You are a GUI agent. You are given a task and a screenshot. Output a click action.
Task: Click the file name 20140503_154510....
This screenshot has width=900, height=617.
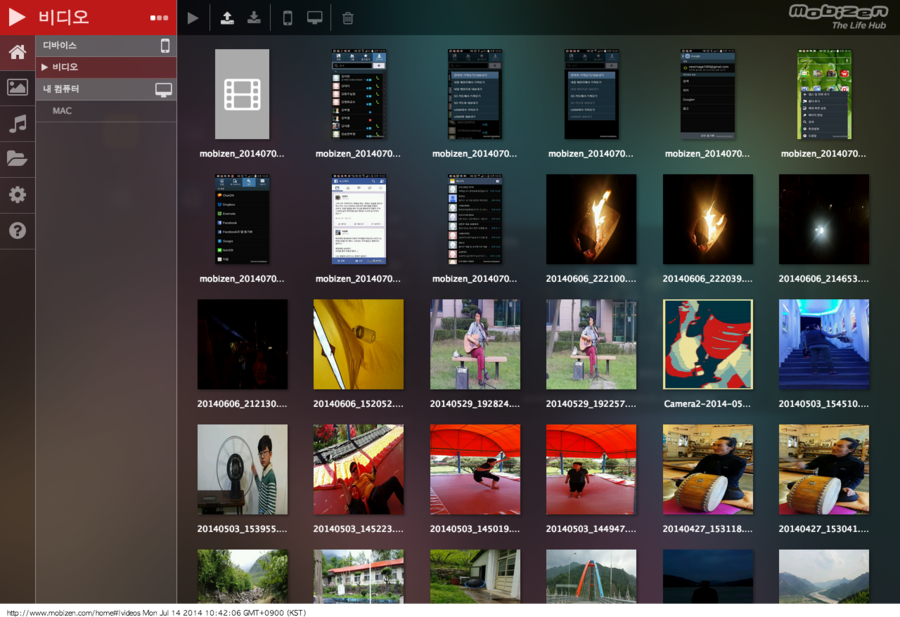pos(824,403)
